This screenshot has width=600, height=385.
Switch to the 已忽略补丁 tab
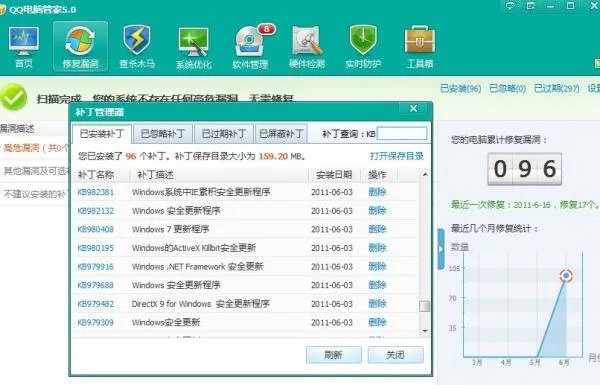point(163,134)
